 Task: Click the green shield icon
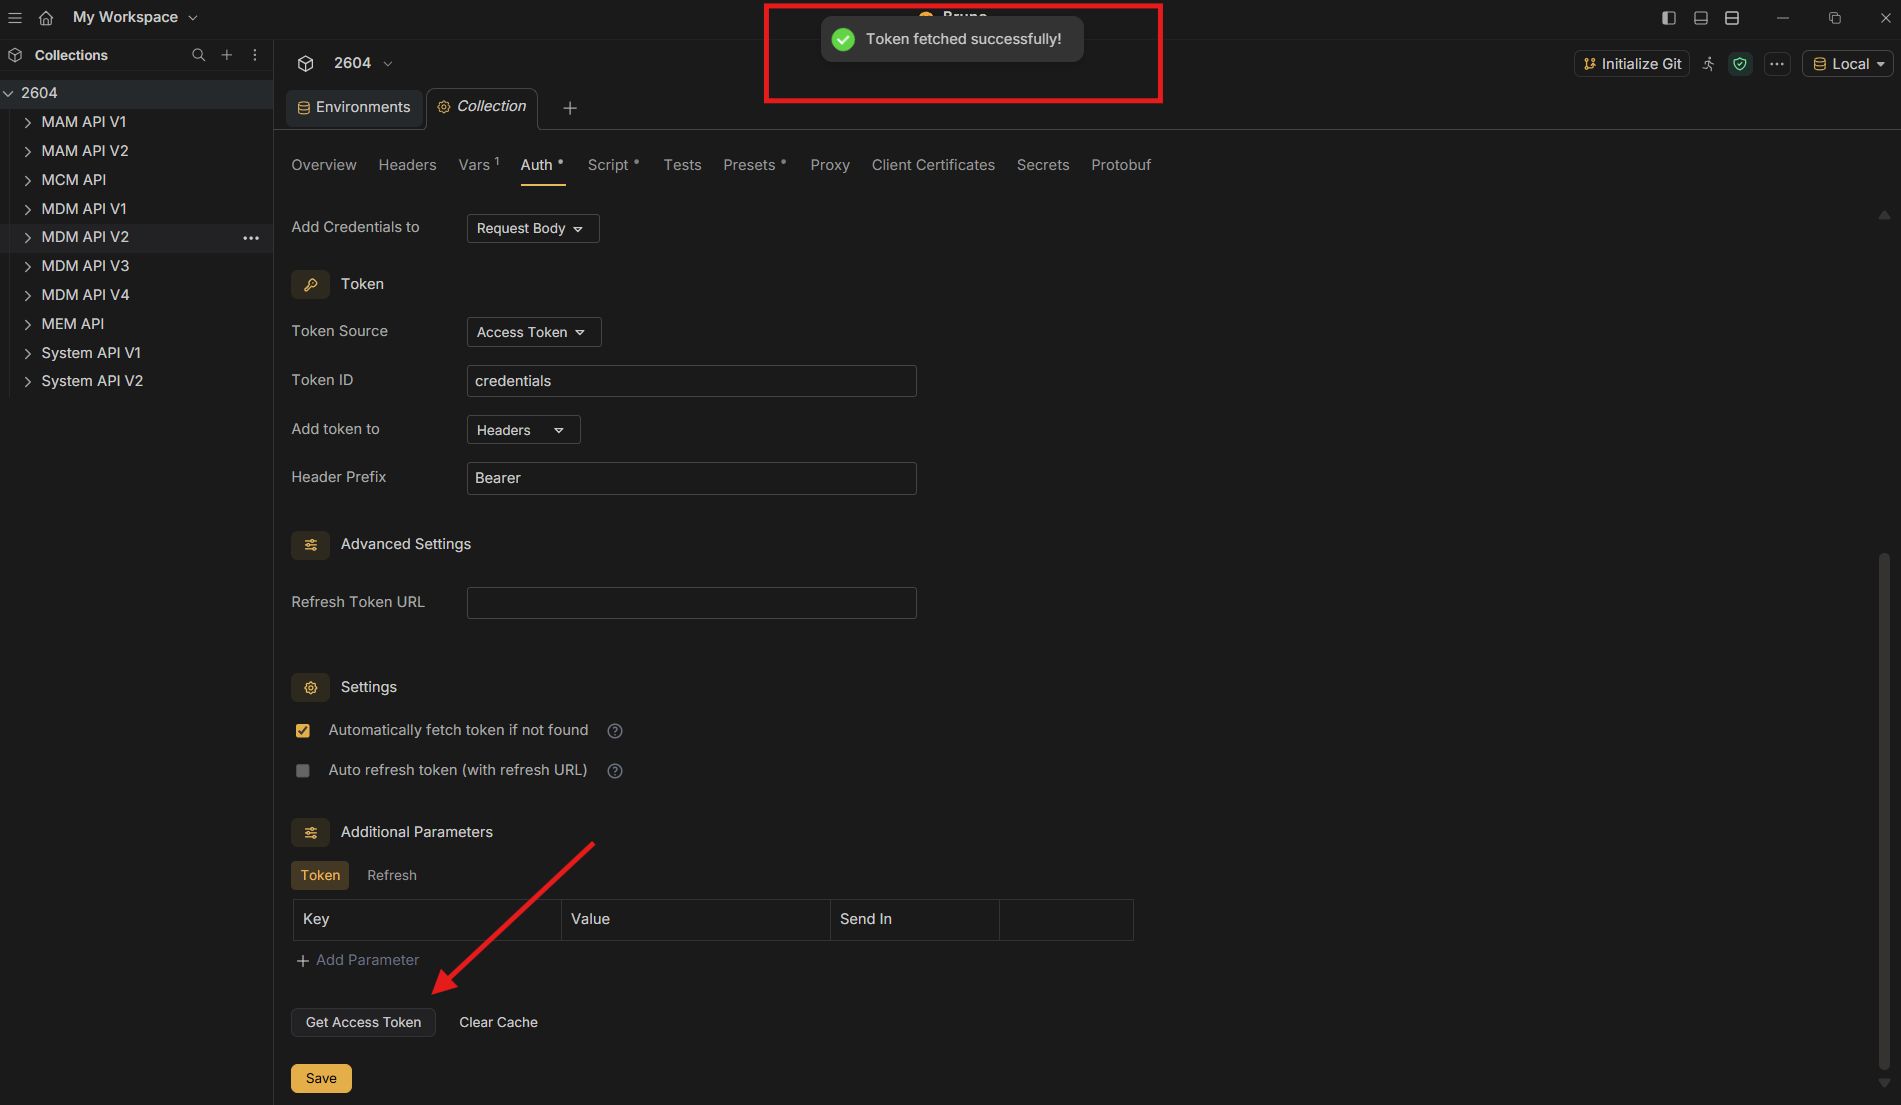1741,64
